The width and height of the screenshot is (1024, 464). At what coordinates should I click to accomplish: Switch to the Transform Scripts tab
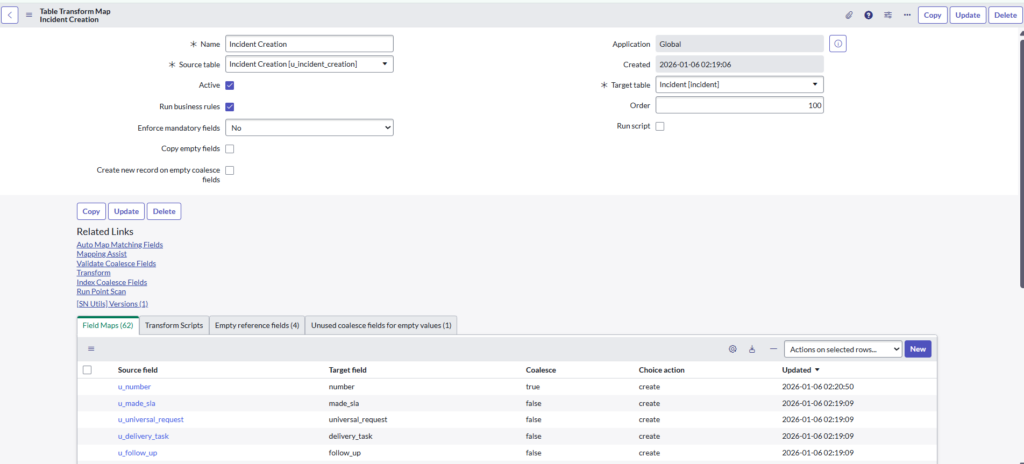coord(174,325)
